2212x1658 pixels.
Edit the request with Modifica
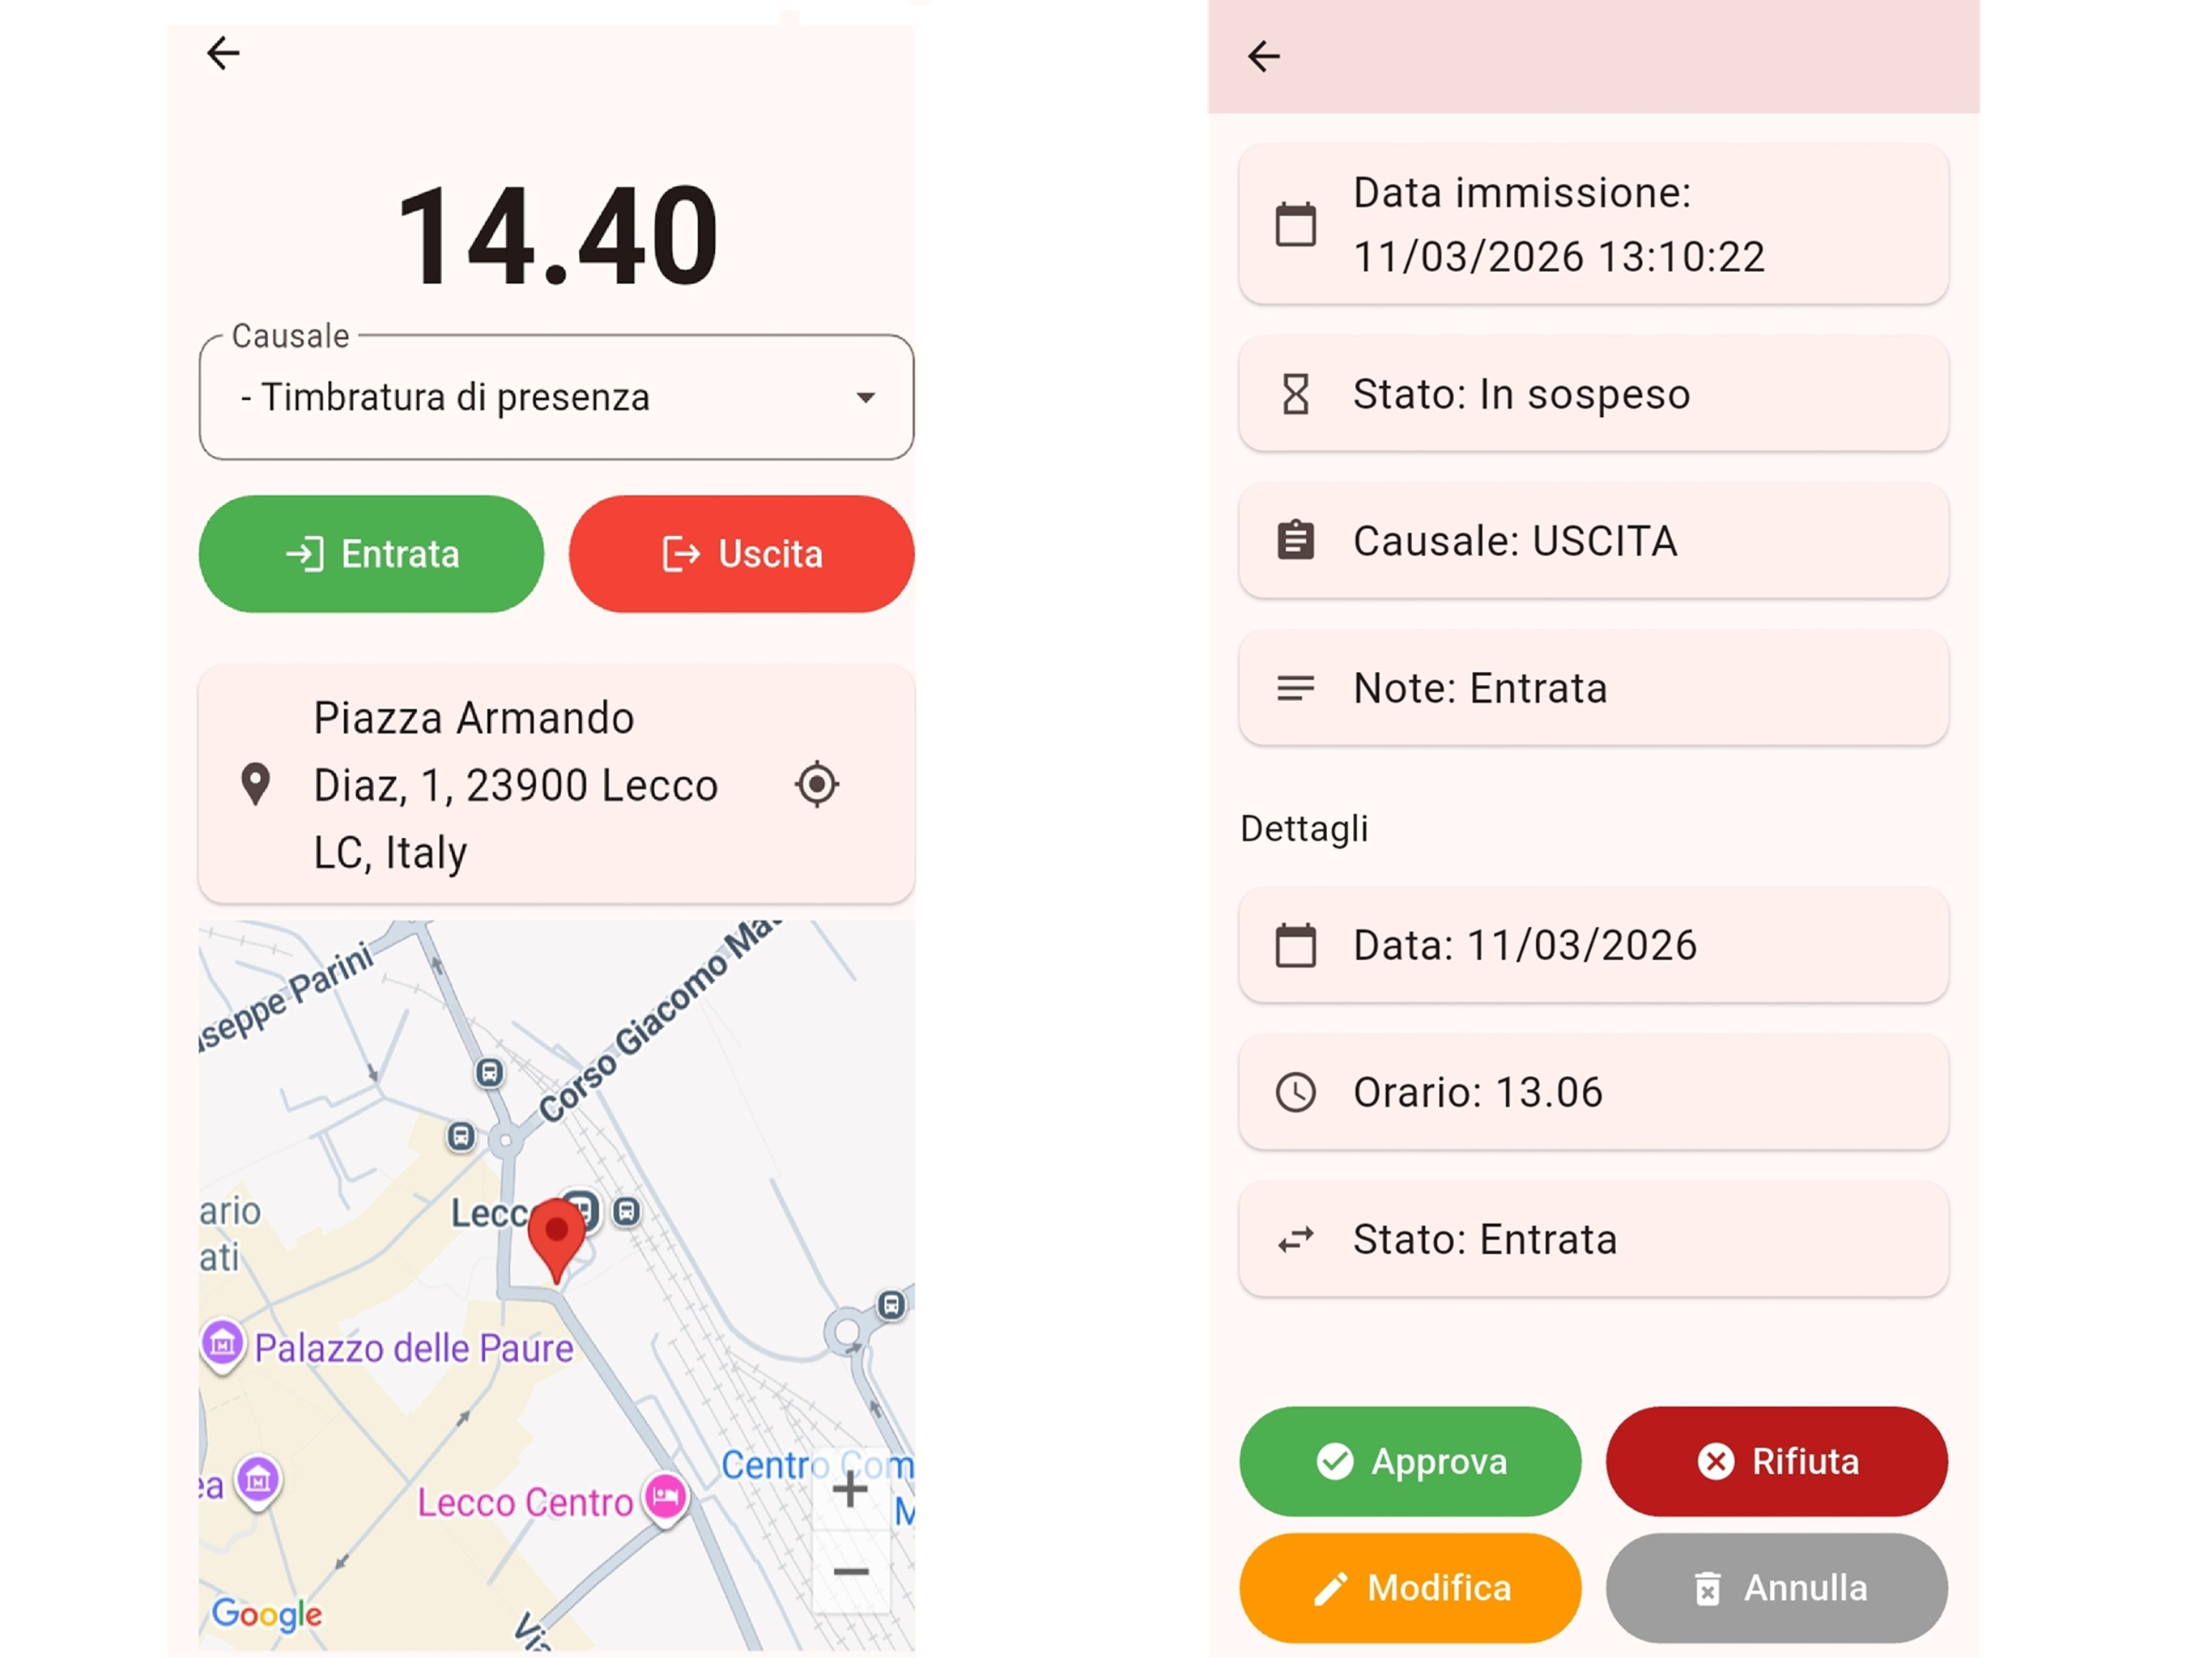[1410, 1588]
